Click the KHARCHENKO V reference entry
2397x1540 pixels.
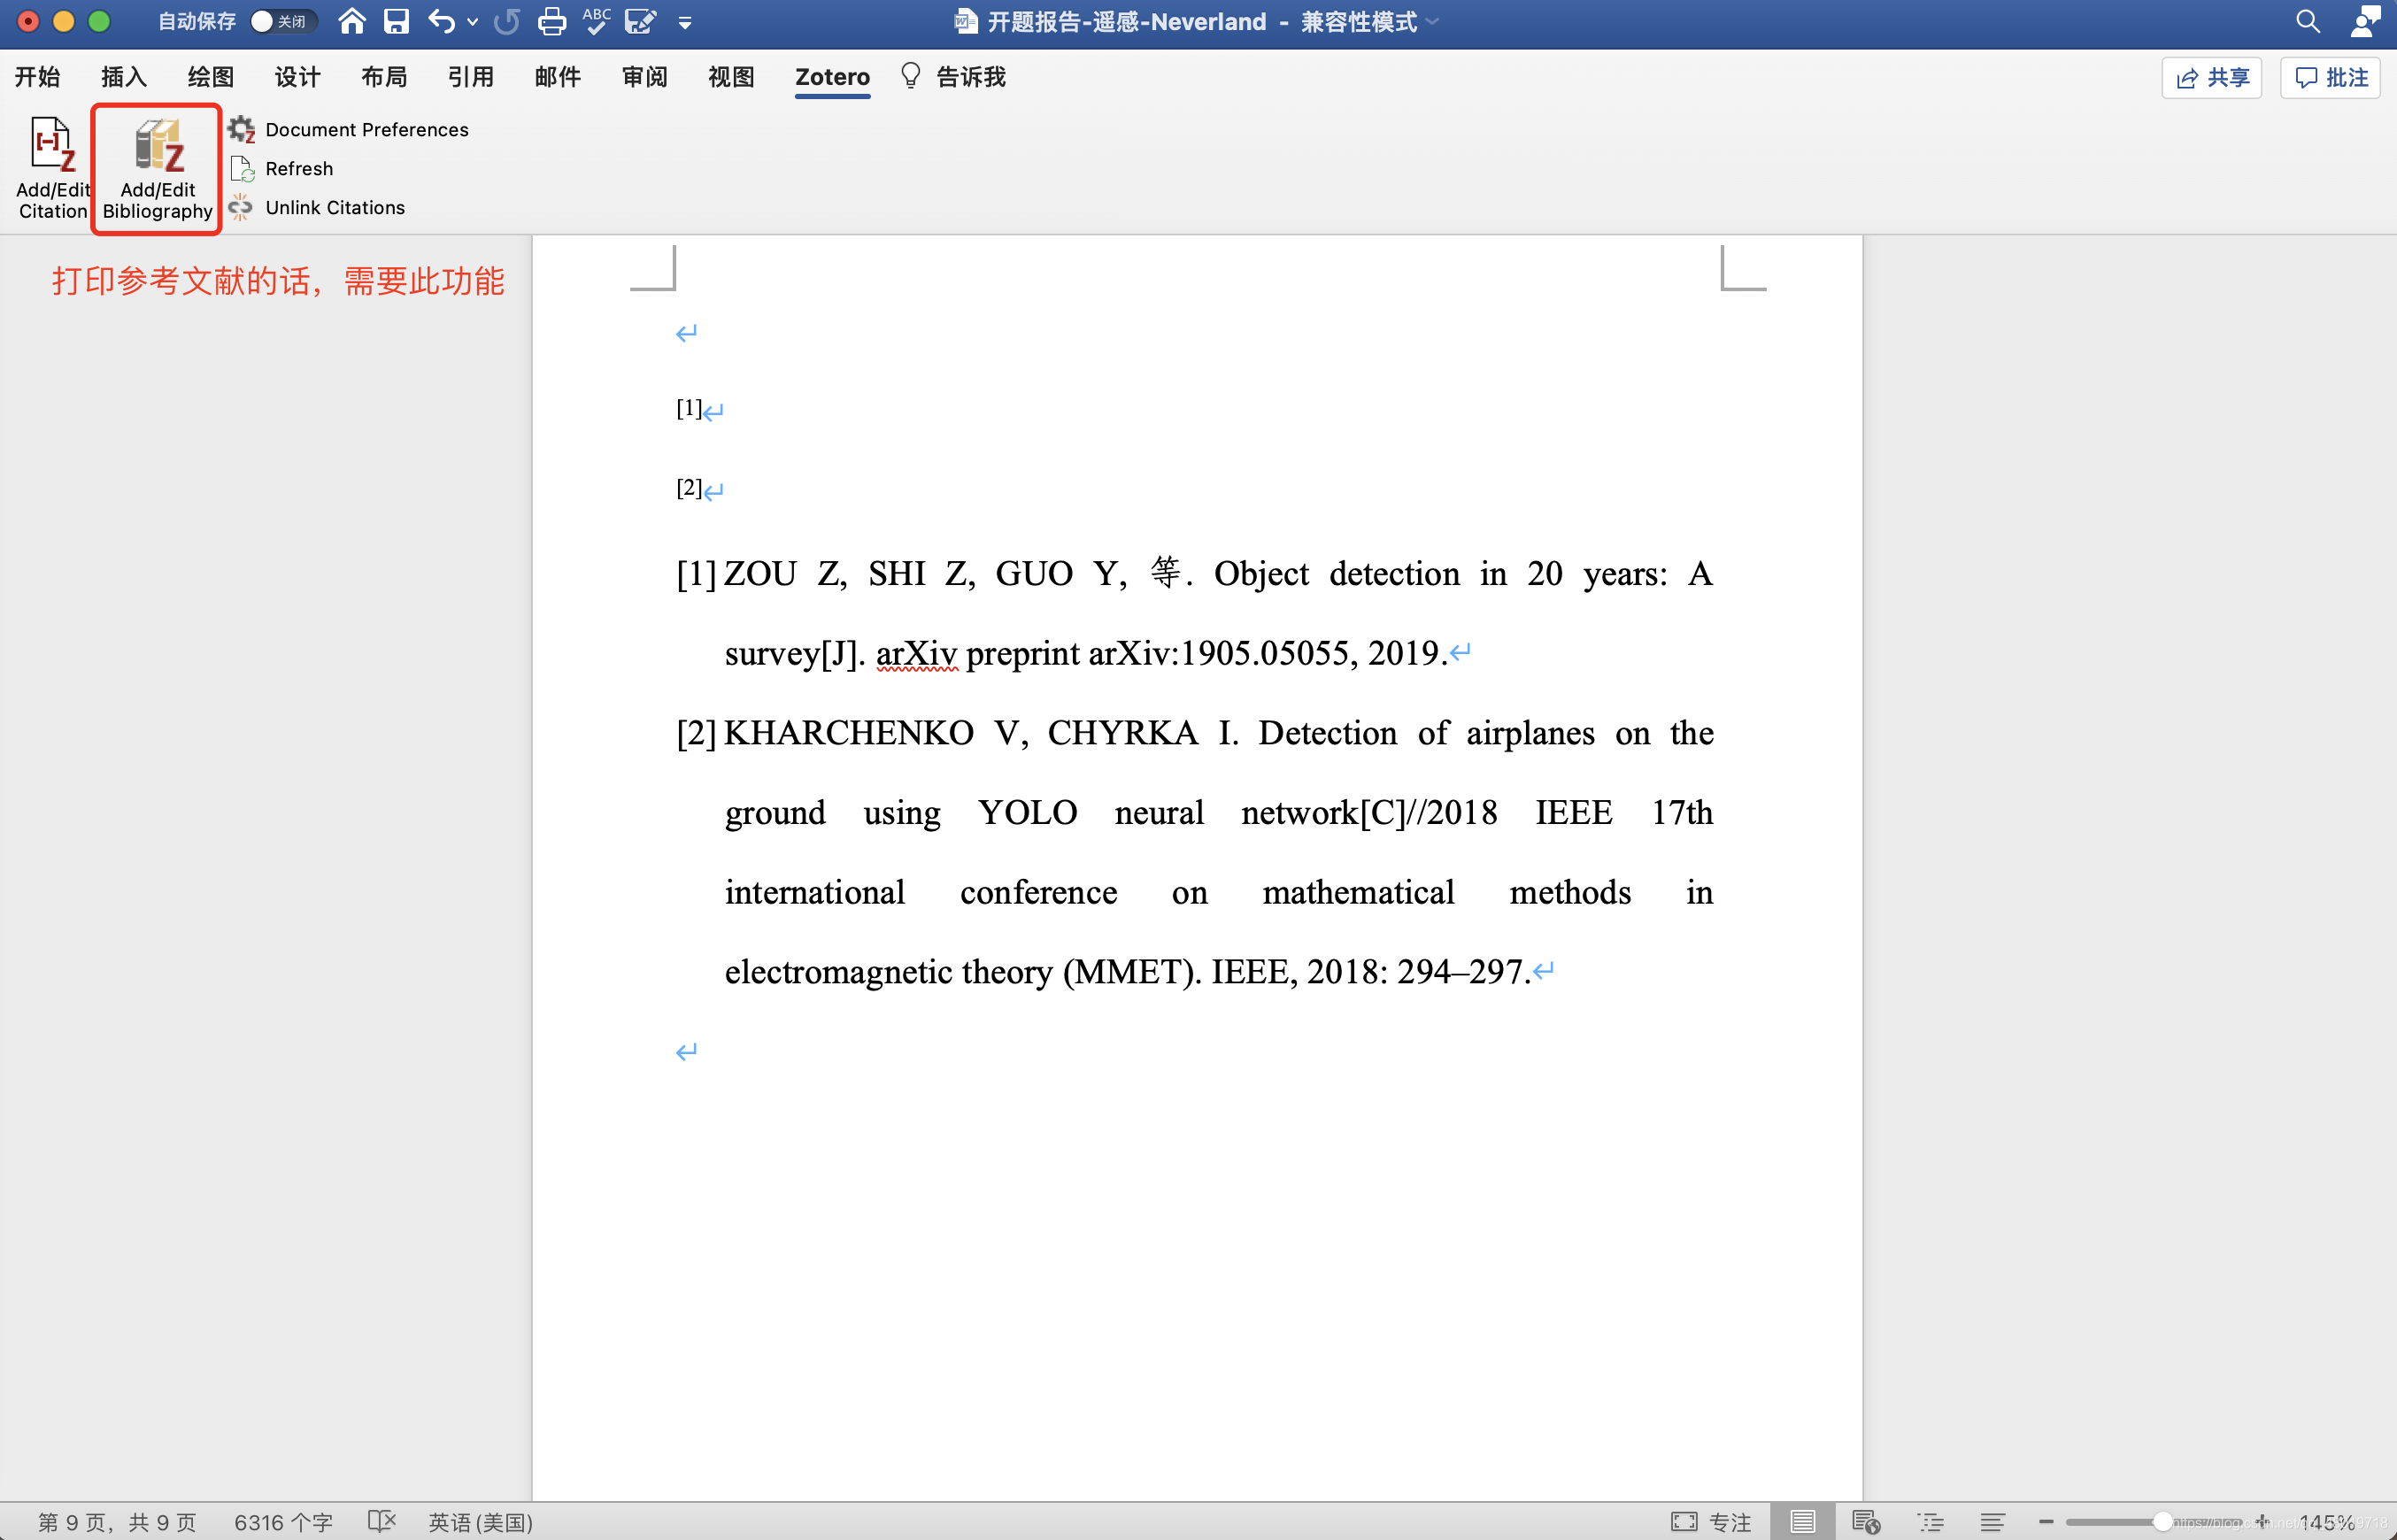(1194, 852)
